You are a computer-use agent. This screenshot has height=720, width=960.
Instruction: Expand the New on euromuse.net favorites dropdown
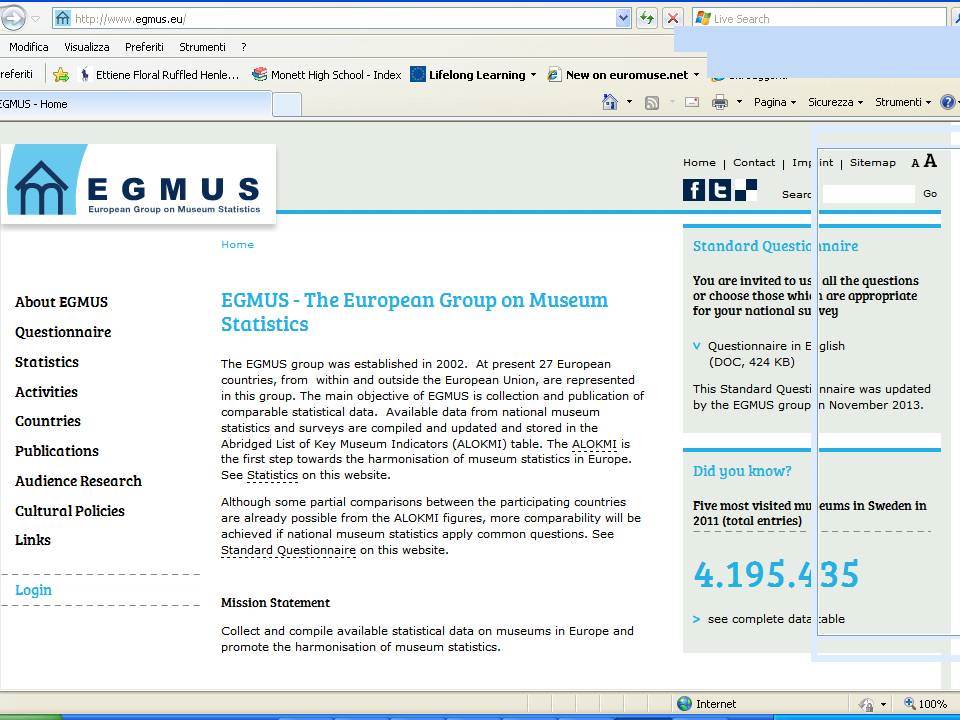696,75
